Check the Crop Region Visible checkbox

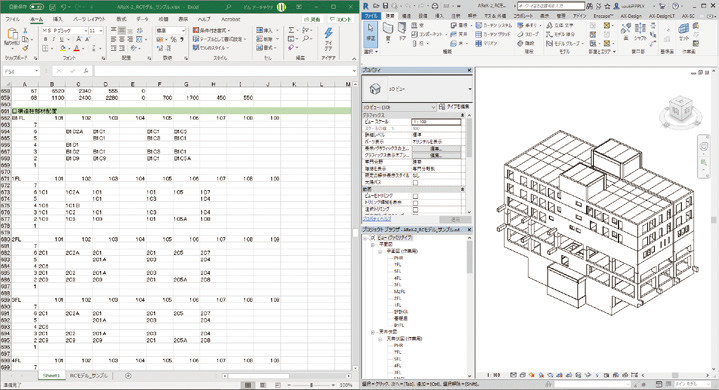click(415, 202)
